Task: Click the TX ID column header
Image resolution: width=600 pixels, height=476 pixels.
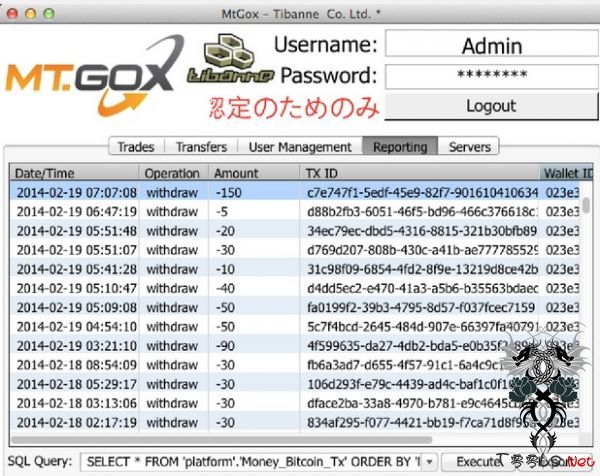Action: pos(420,173)
